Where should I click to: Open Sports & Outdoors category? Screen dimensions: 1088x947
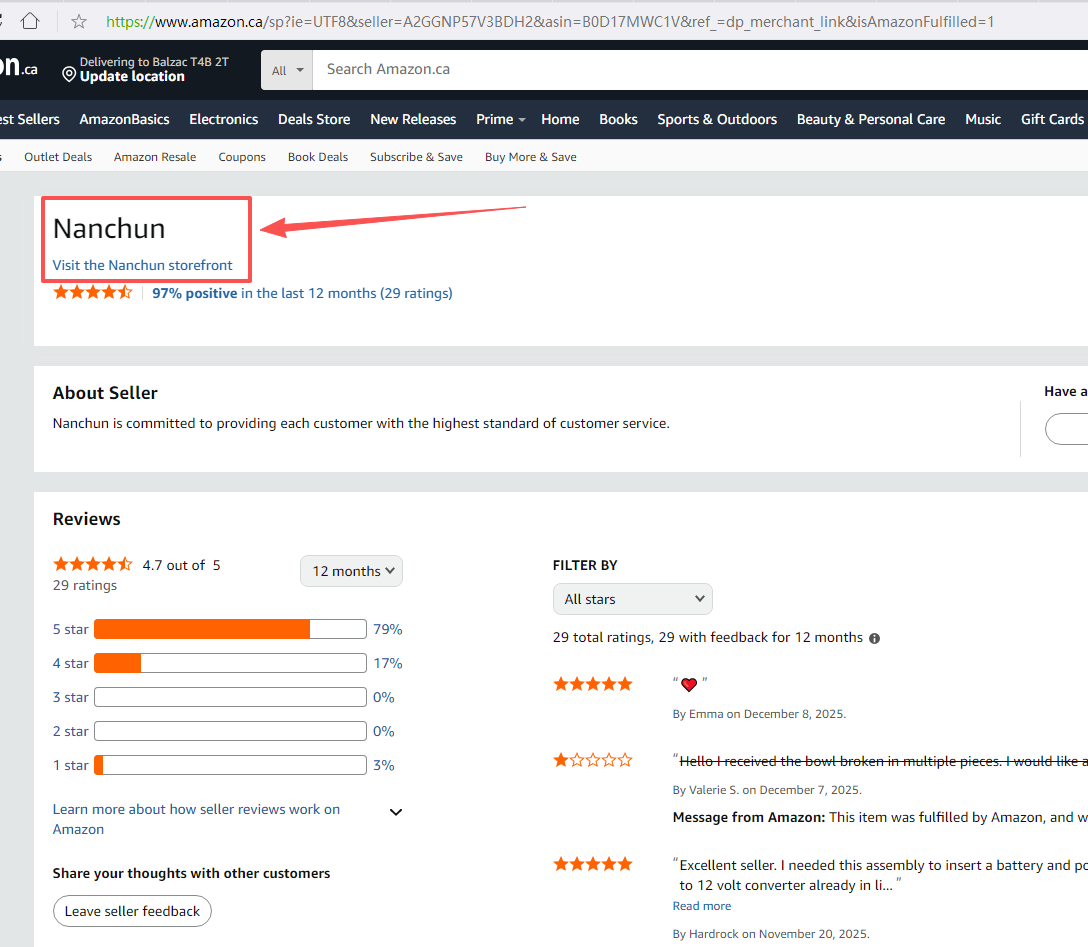717,119
